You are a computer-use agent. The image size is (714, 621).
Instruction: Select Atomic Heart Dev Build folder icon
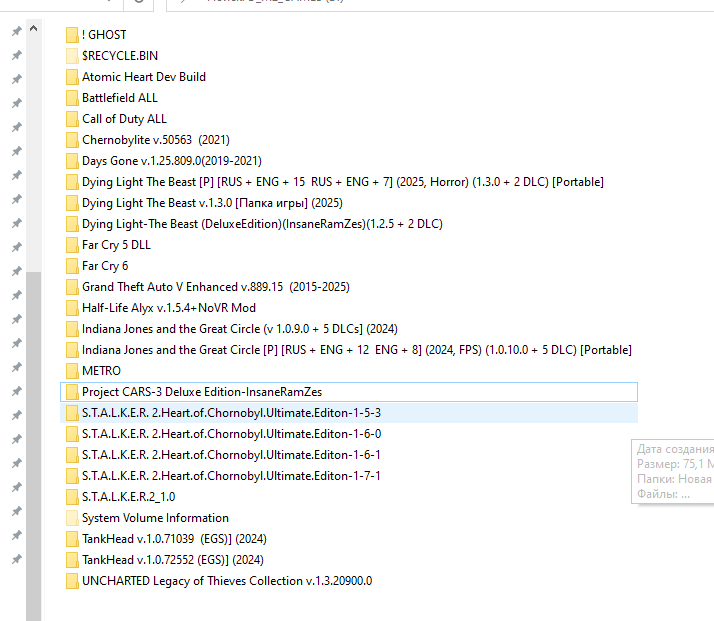[72, 76]
